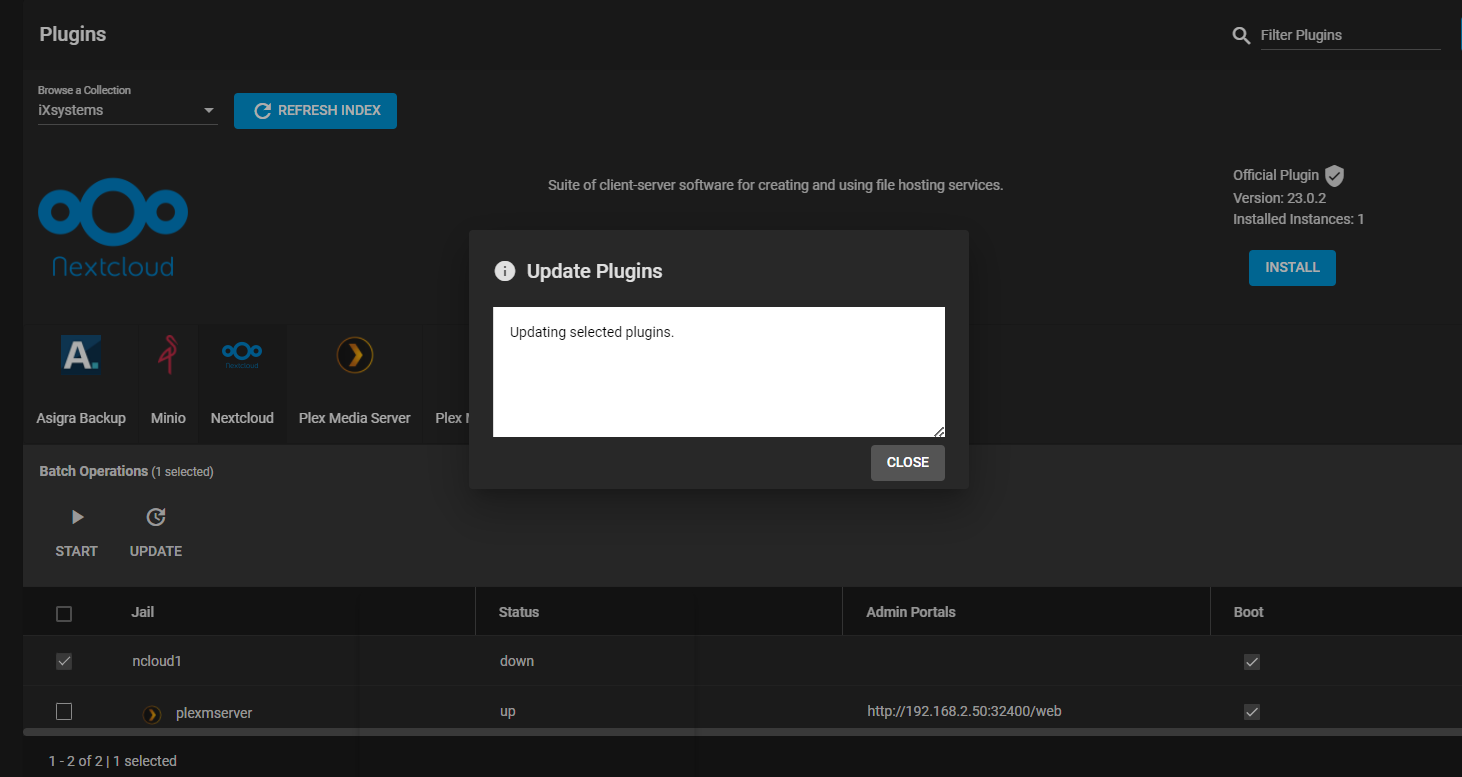Click the 'down' status of ncloud1

click(517, 661)
